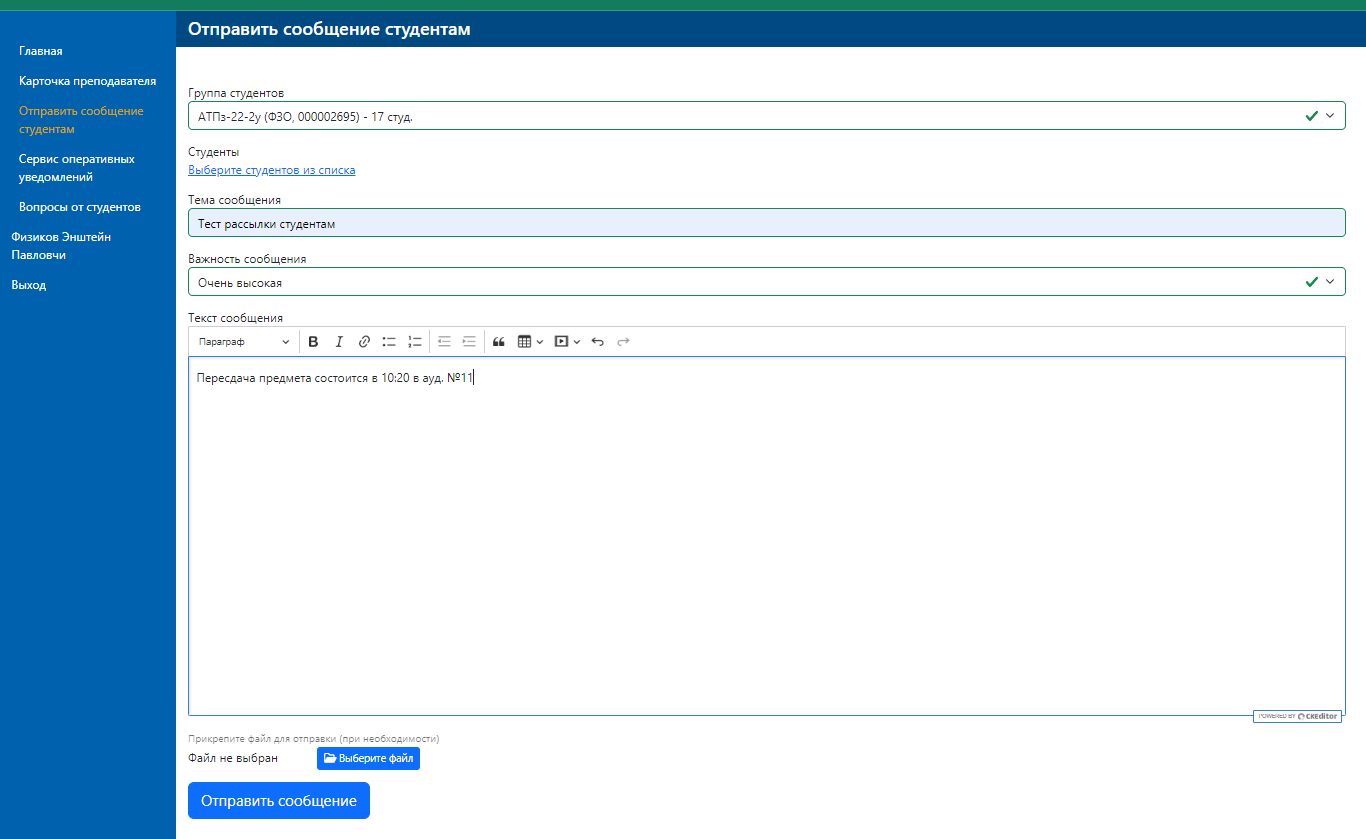Open Сервис оперативных уведомлений page
The width and height of the screenshot is (1366, 839).
point(76,168)
